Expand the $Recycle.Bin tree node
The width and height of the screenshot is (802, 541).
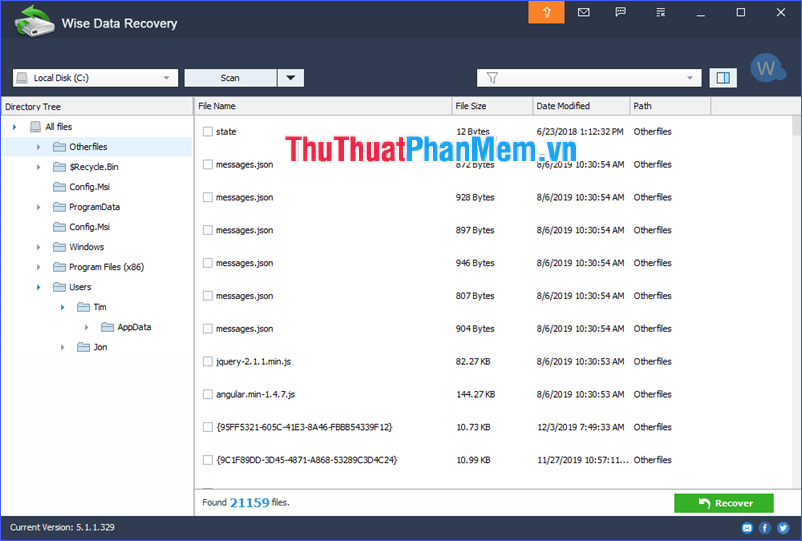tap(38, 167)
